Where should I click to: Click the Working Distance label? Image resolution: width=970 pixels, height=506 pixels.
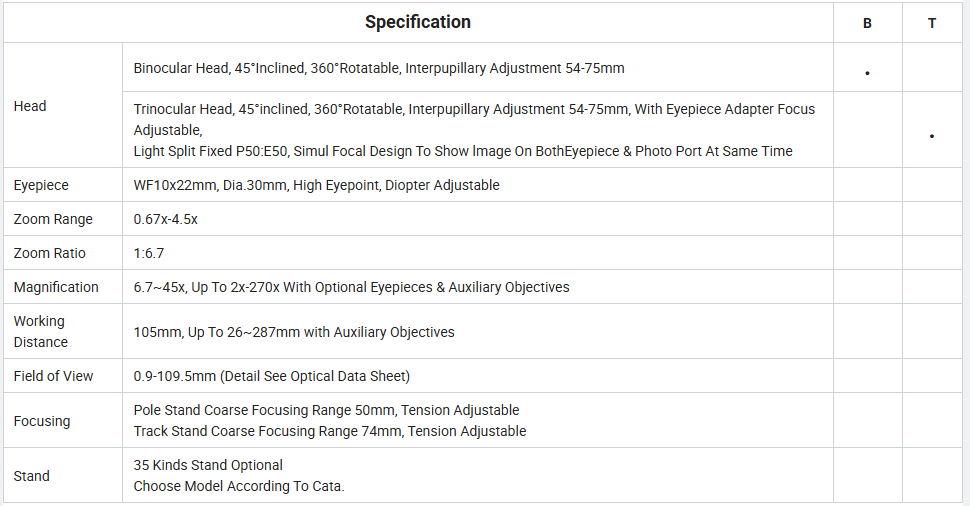point(41,332)
